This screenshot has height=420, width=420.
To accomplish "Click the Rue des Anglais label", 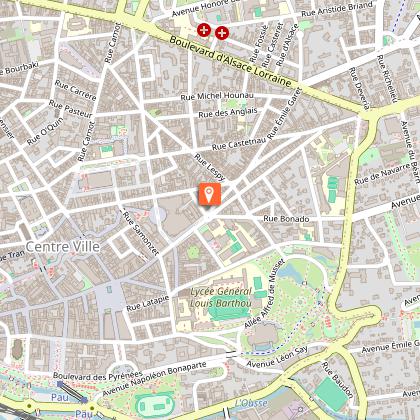I will (228, 112).
